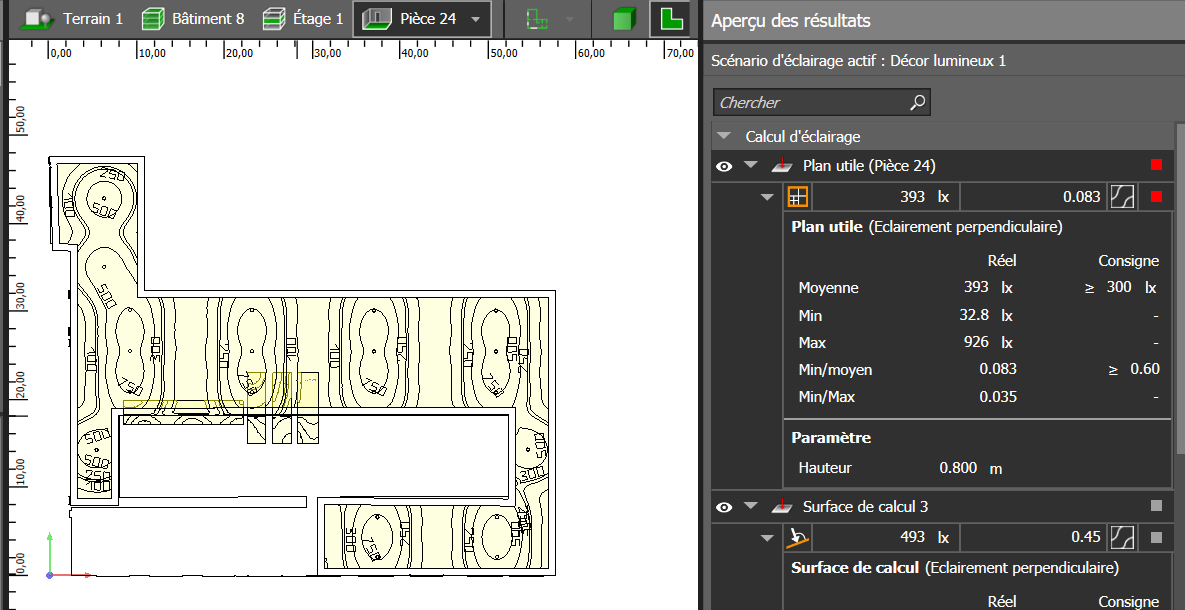This screenshot has height=610, width=1185.
Task: Collapse the Calcul d'éclairage section
Action: [725, 136]
